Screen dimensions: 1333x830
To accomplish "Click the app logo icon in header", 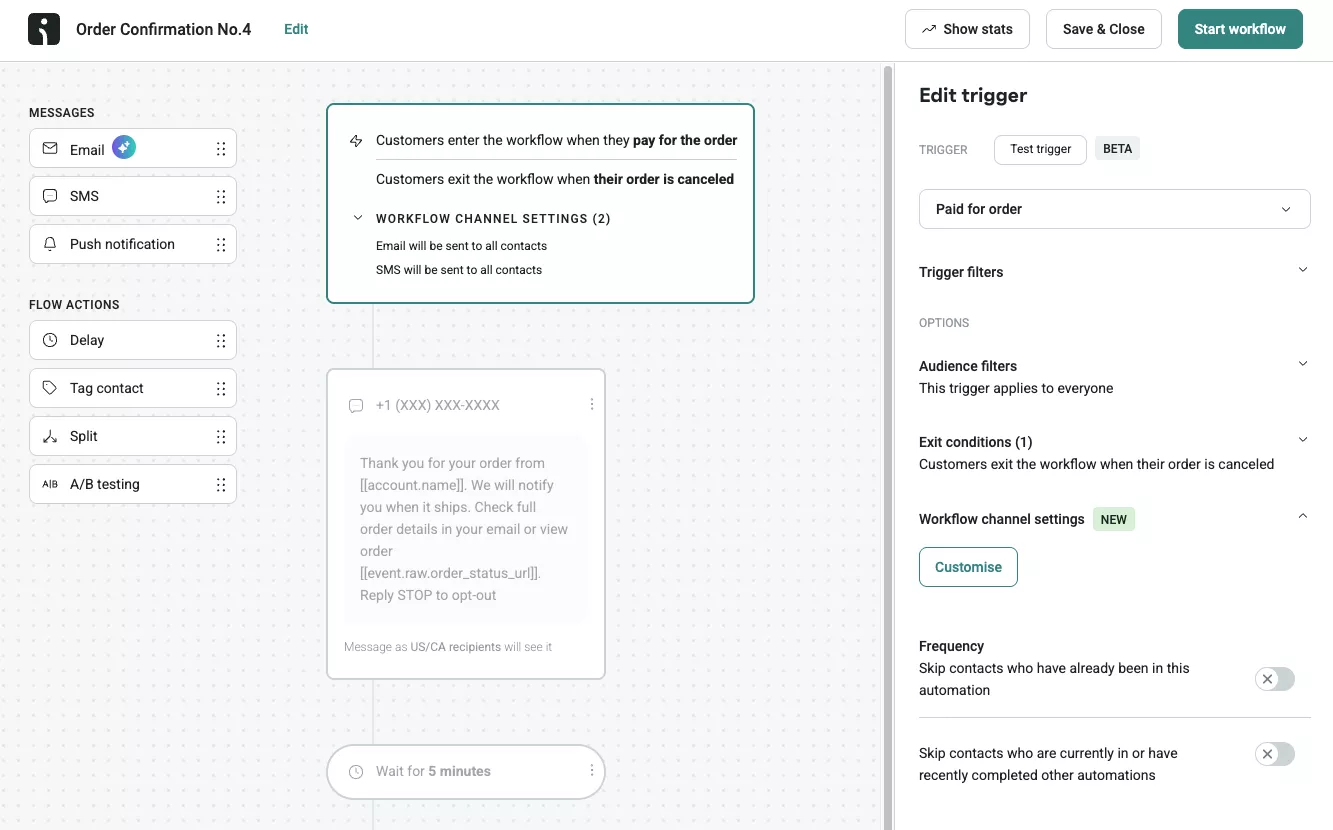I will (44, 30).
